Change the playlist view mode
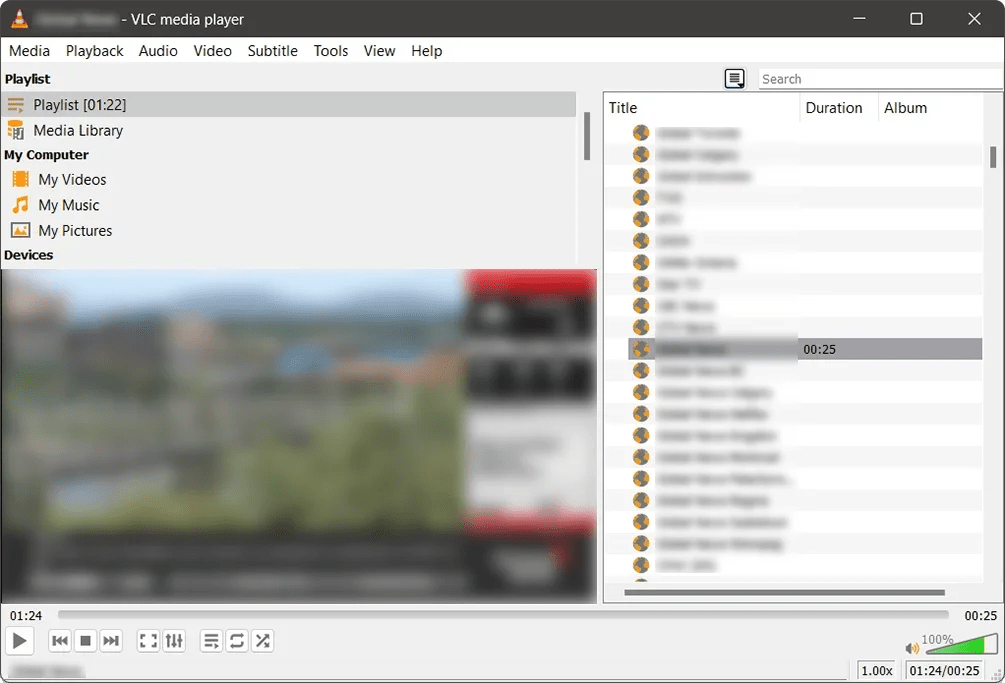Viewport: 1005px width, 683px height. [x=735, y=78]
